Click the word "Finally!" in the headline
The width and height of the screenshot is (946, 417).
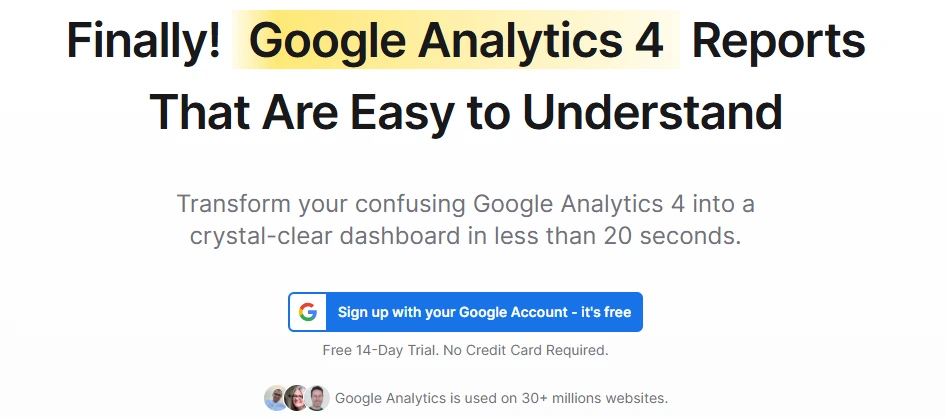click(143, 41)
